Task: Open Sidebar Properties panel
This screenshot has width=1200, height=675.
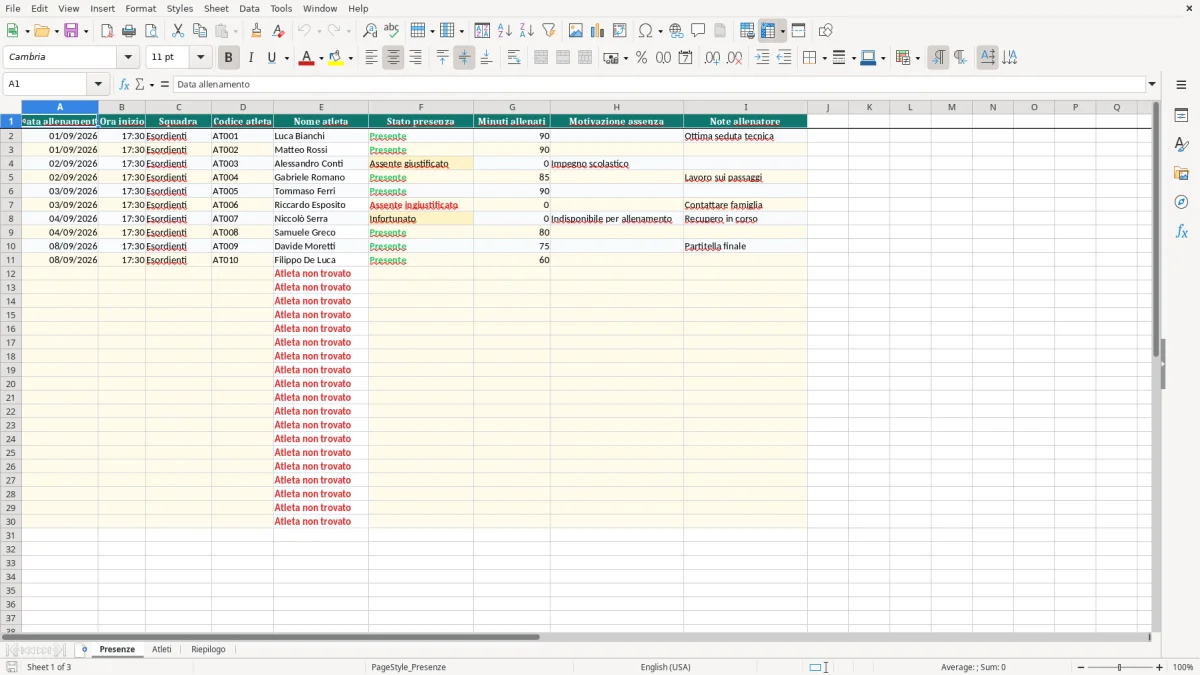Action: coord(1181,116)
